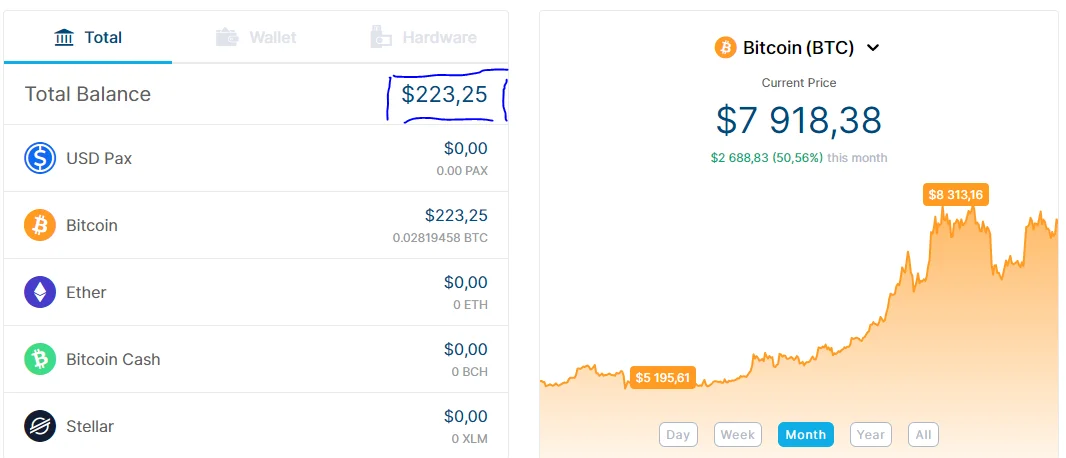
Task: Select the Day chart range
Action: (x=678, y=435)
